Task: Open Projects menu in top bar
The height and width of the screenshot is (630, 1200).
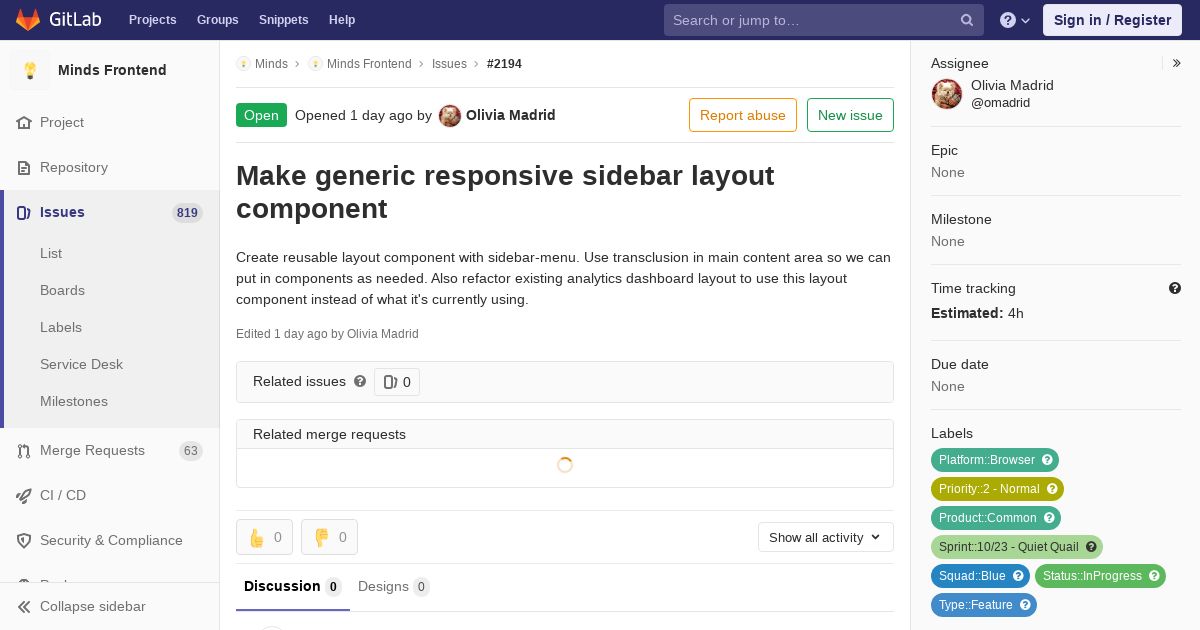Action: [153, 20]
